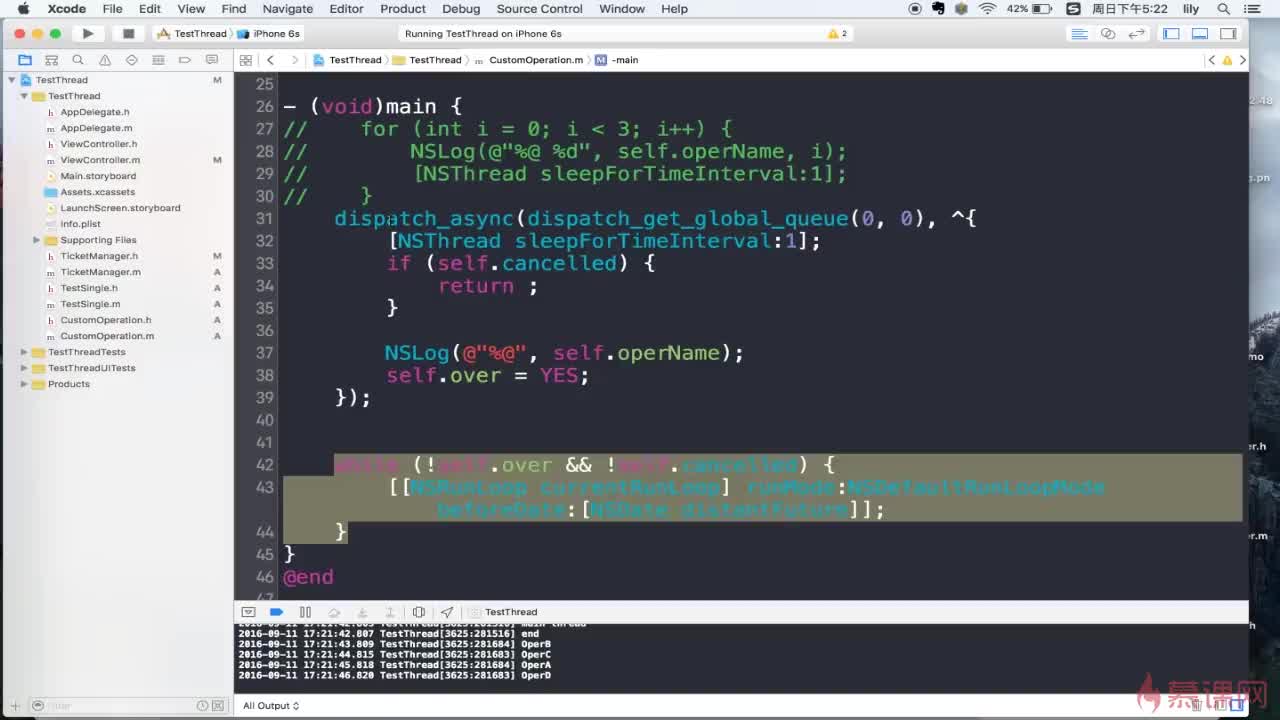This screenshot has height=720, width=1280.
Task: Open the Report navigator
Action: (212, 60)
